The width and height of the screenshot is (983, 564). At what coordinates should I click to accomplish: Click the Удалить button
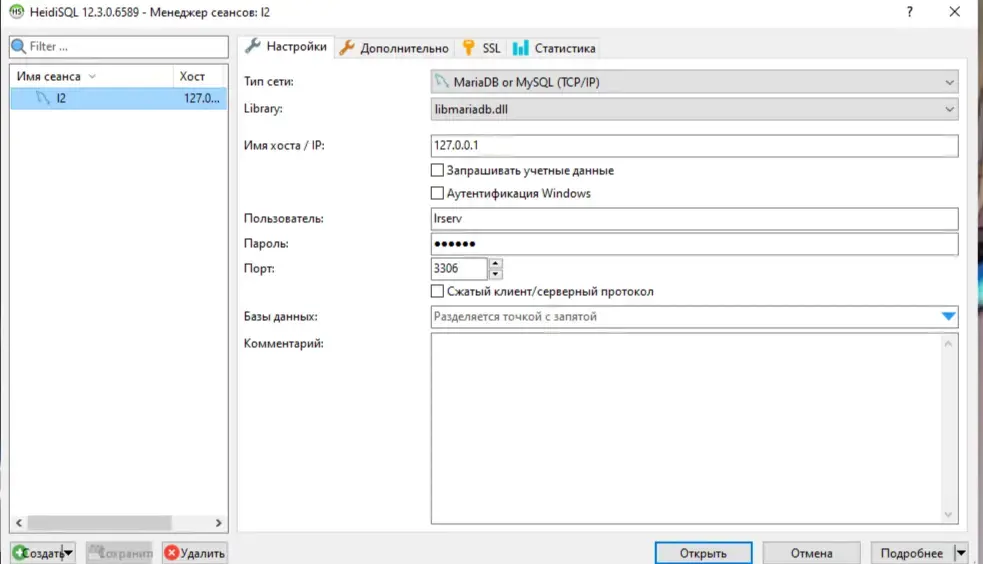coord(195,553)
